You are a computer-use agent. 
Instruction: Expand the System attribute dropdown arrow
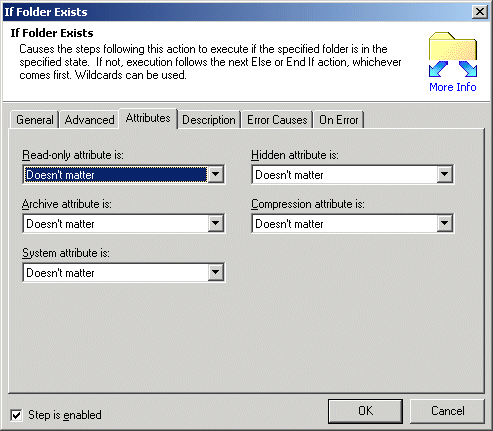[215, 272]
